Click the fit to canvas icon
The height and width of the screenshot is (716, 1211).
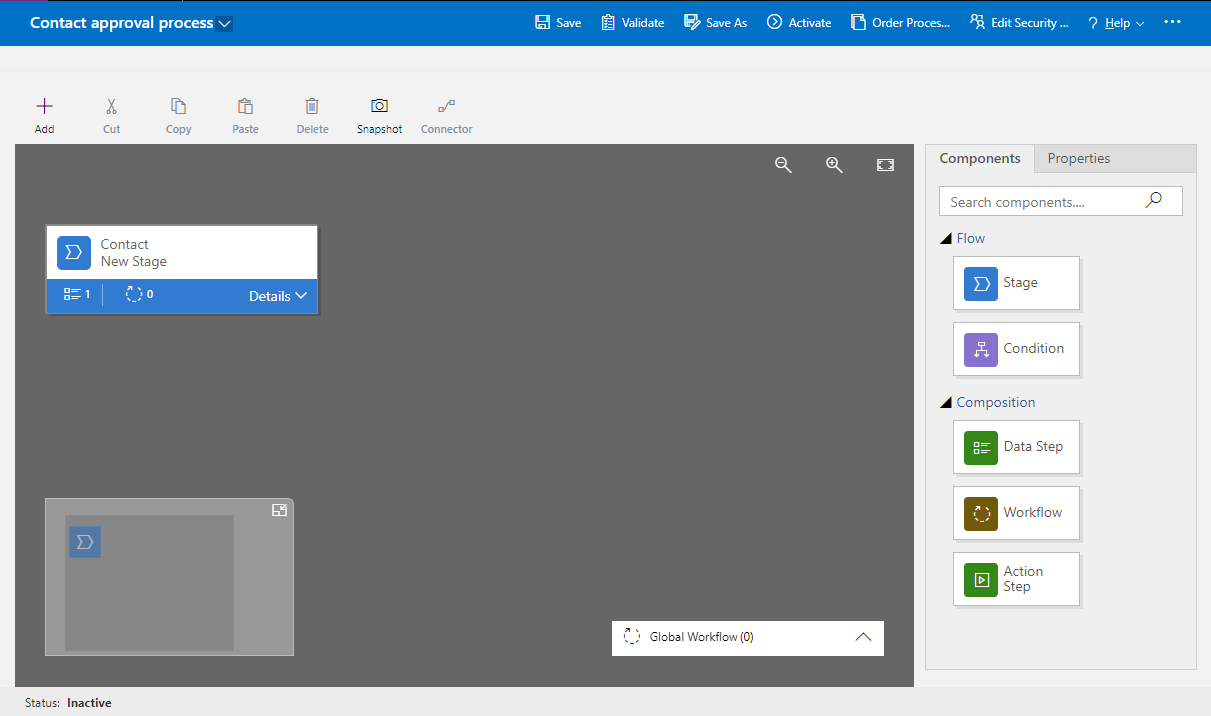885,165
